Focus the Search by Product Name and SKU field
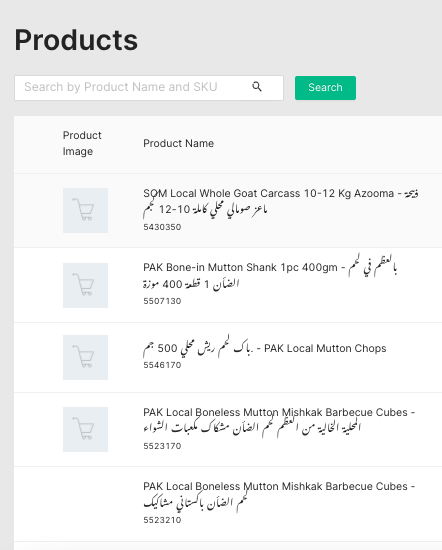442x550 pixels. pos(149,88)
